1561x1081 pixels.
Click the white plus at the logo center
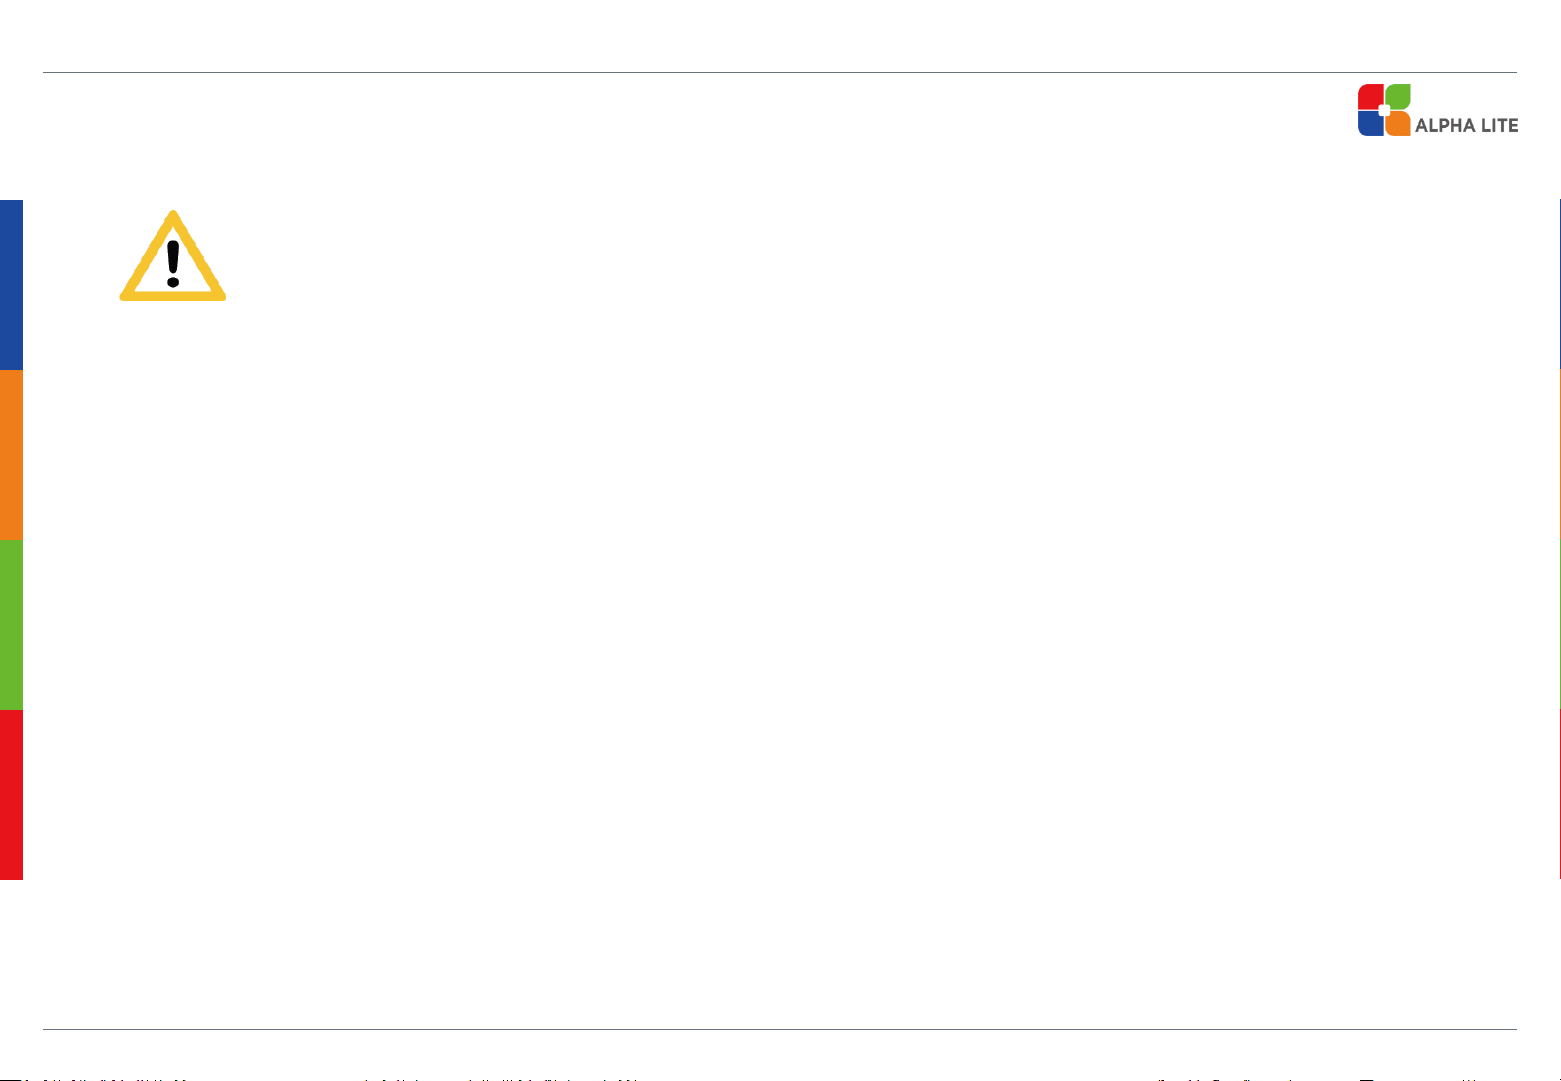(x=1384, y=110)
